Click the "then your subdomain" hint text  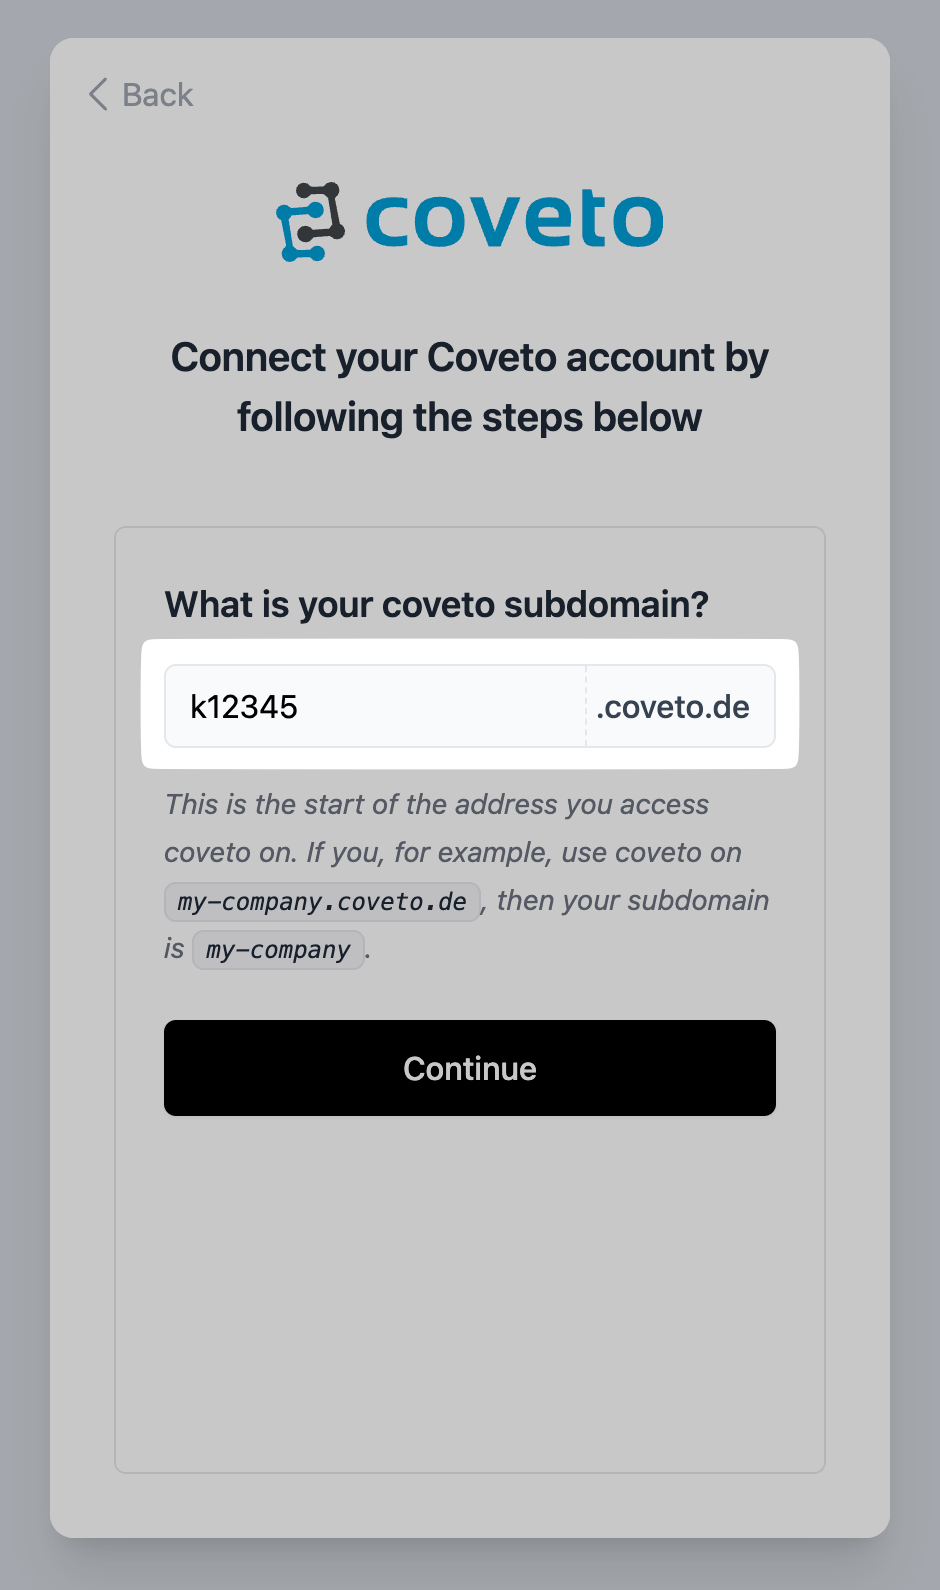[633, 901]
